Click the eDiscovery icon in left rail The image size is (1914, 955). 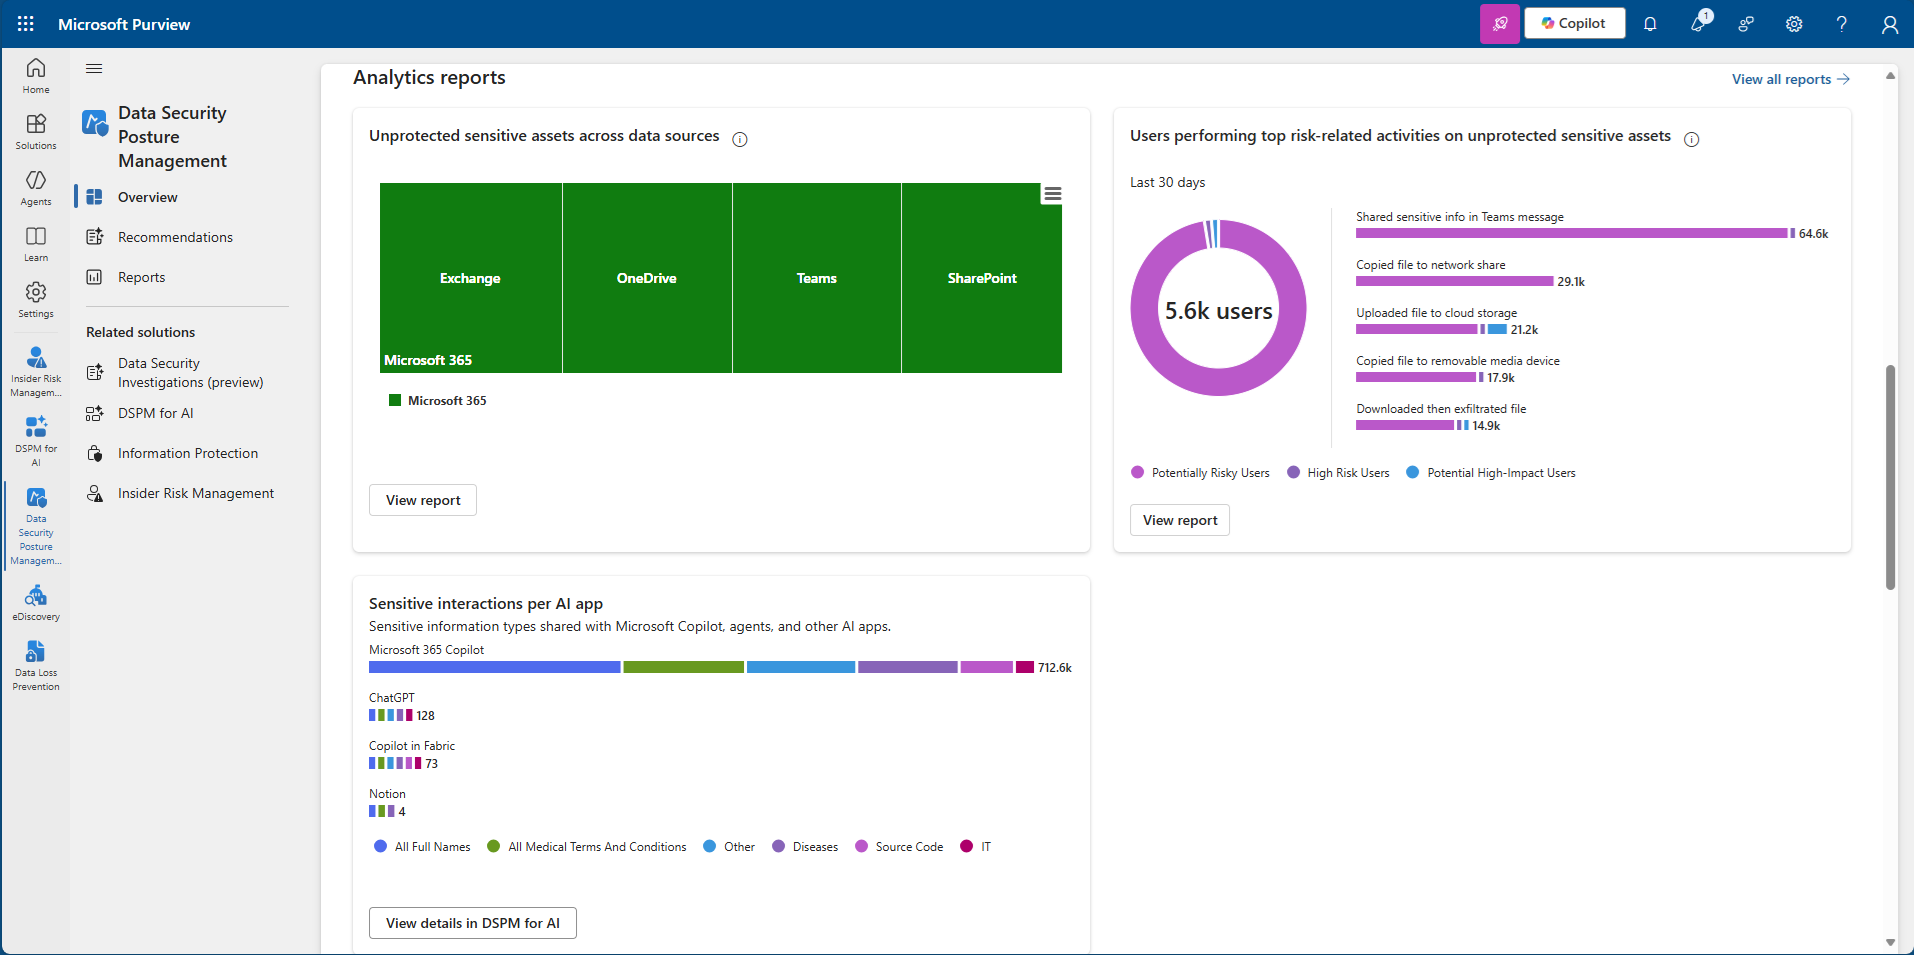pos(36,603)
